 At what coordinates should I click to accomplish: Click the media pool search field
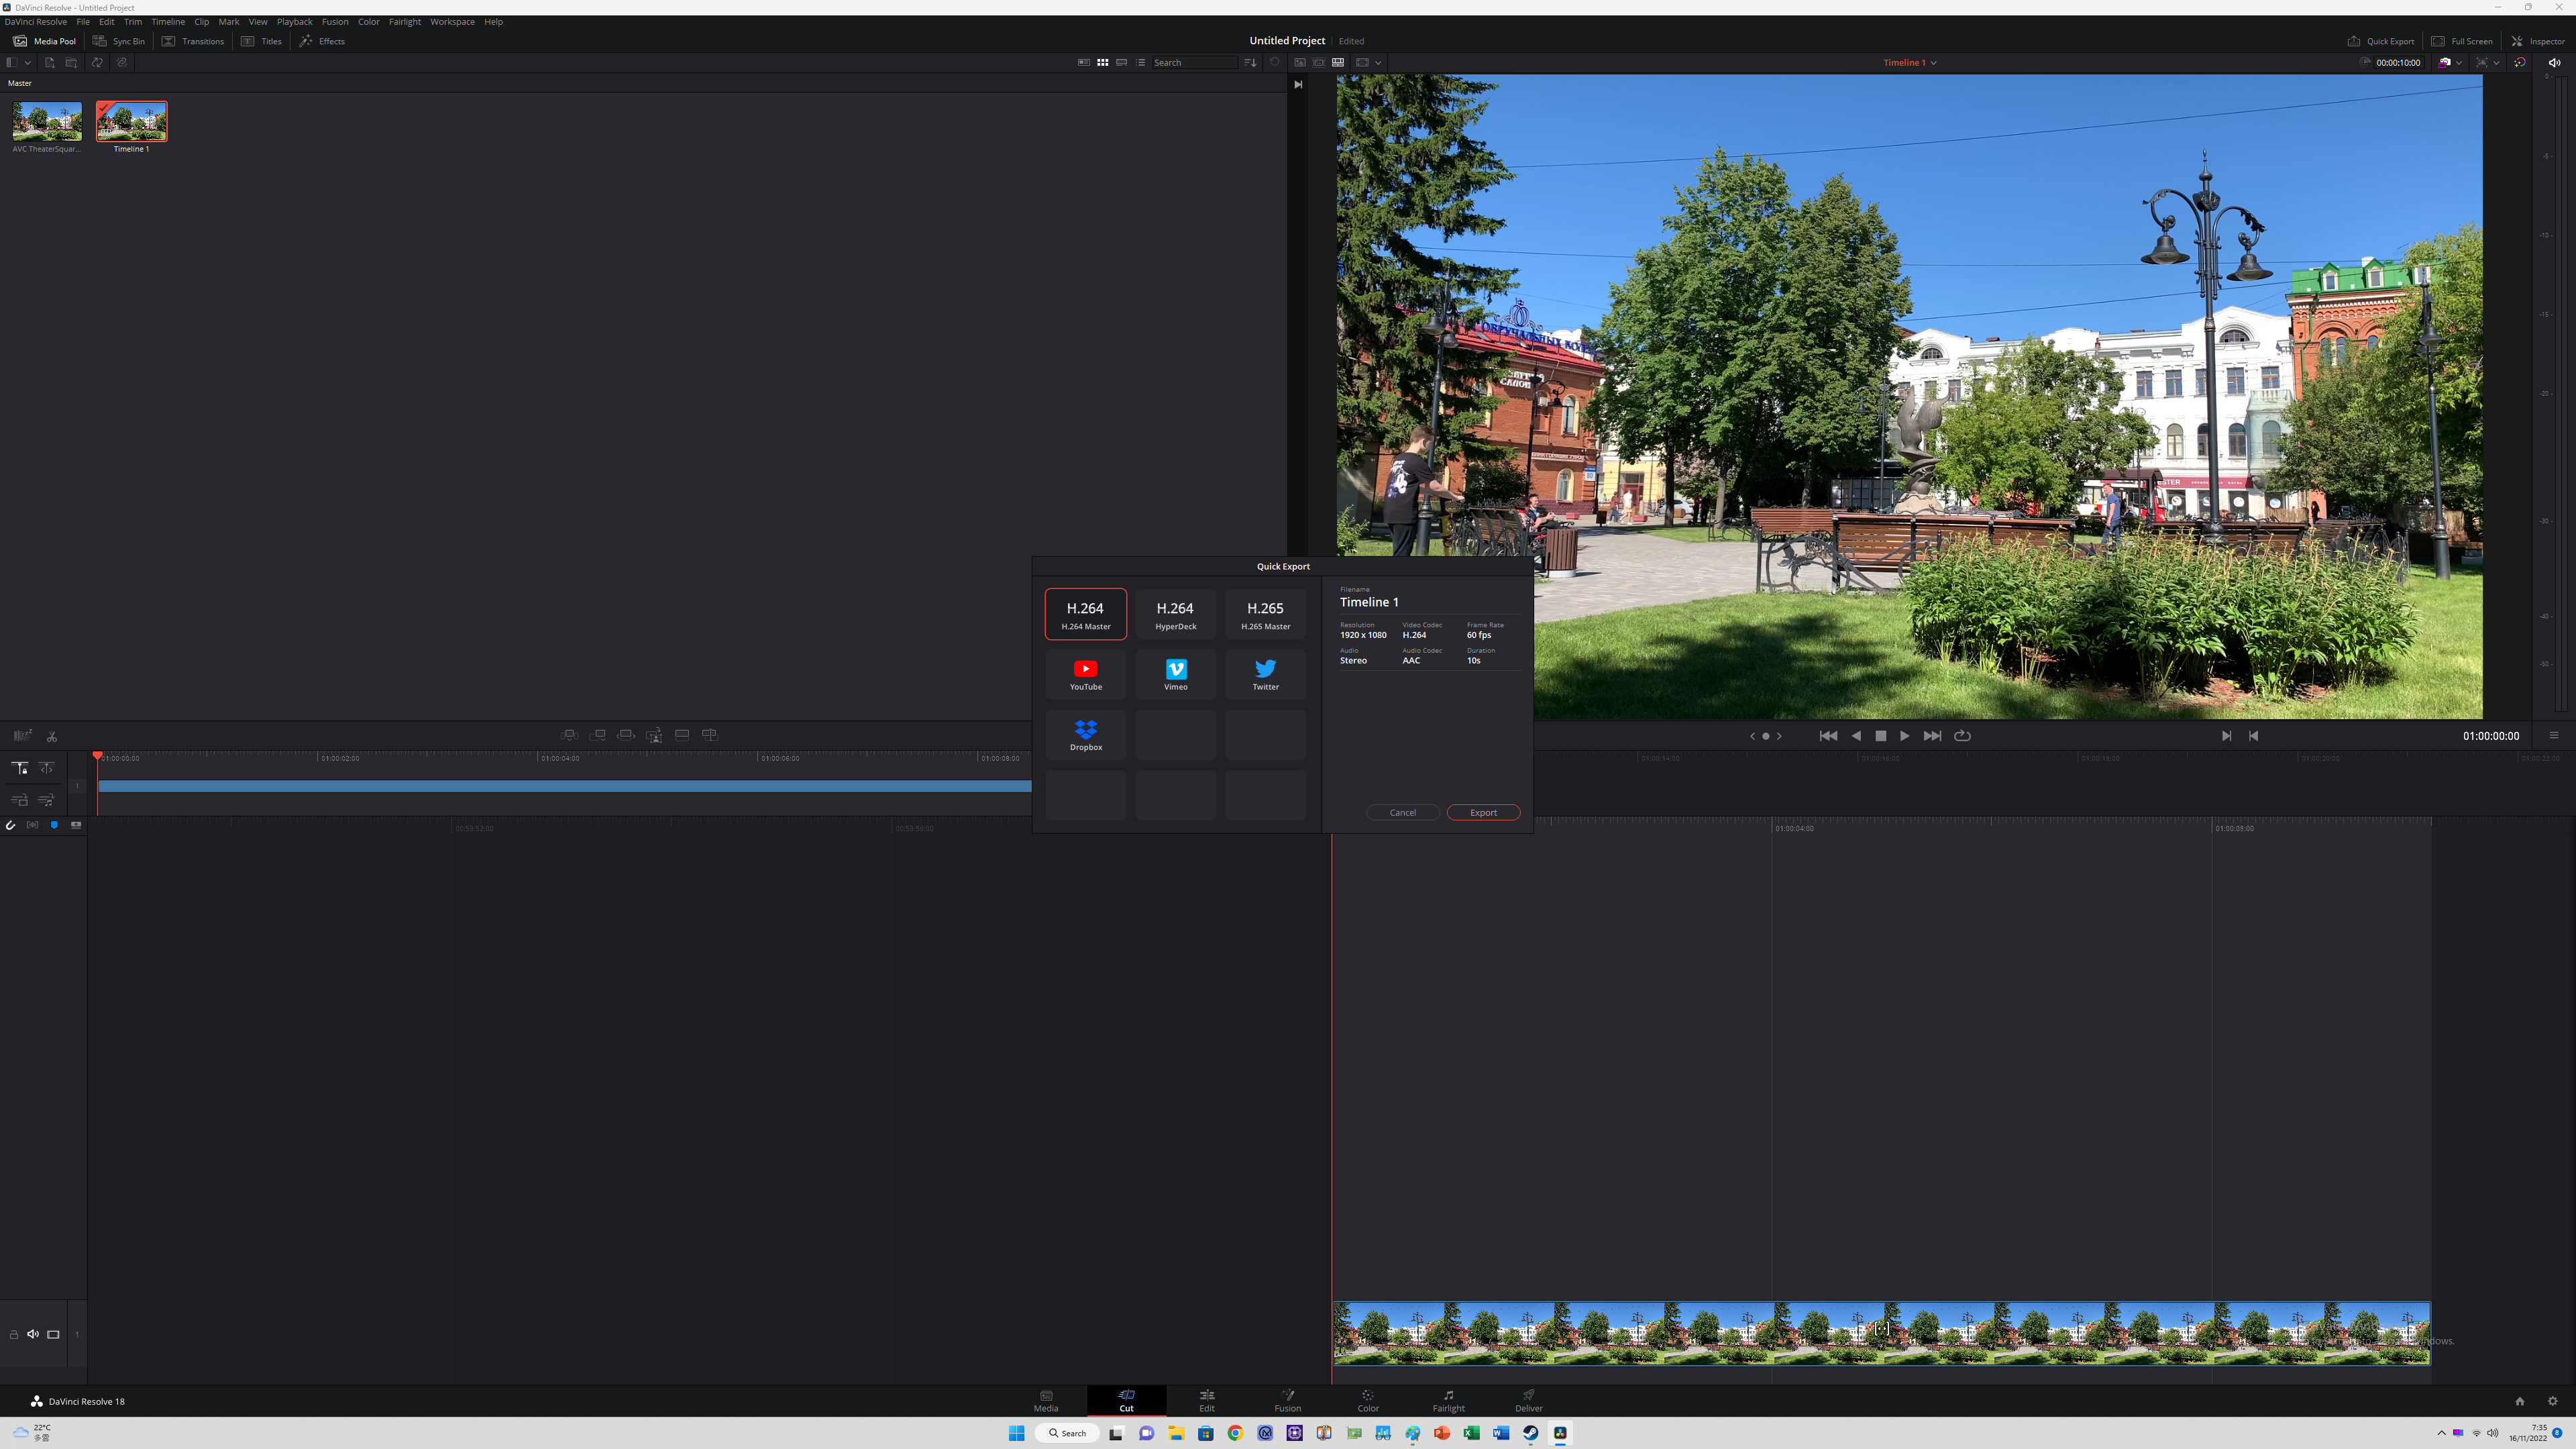tap(1195, 62)
